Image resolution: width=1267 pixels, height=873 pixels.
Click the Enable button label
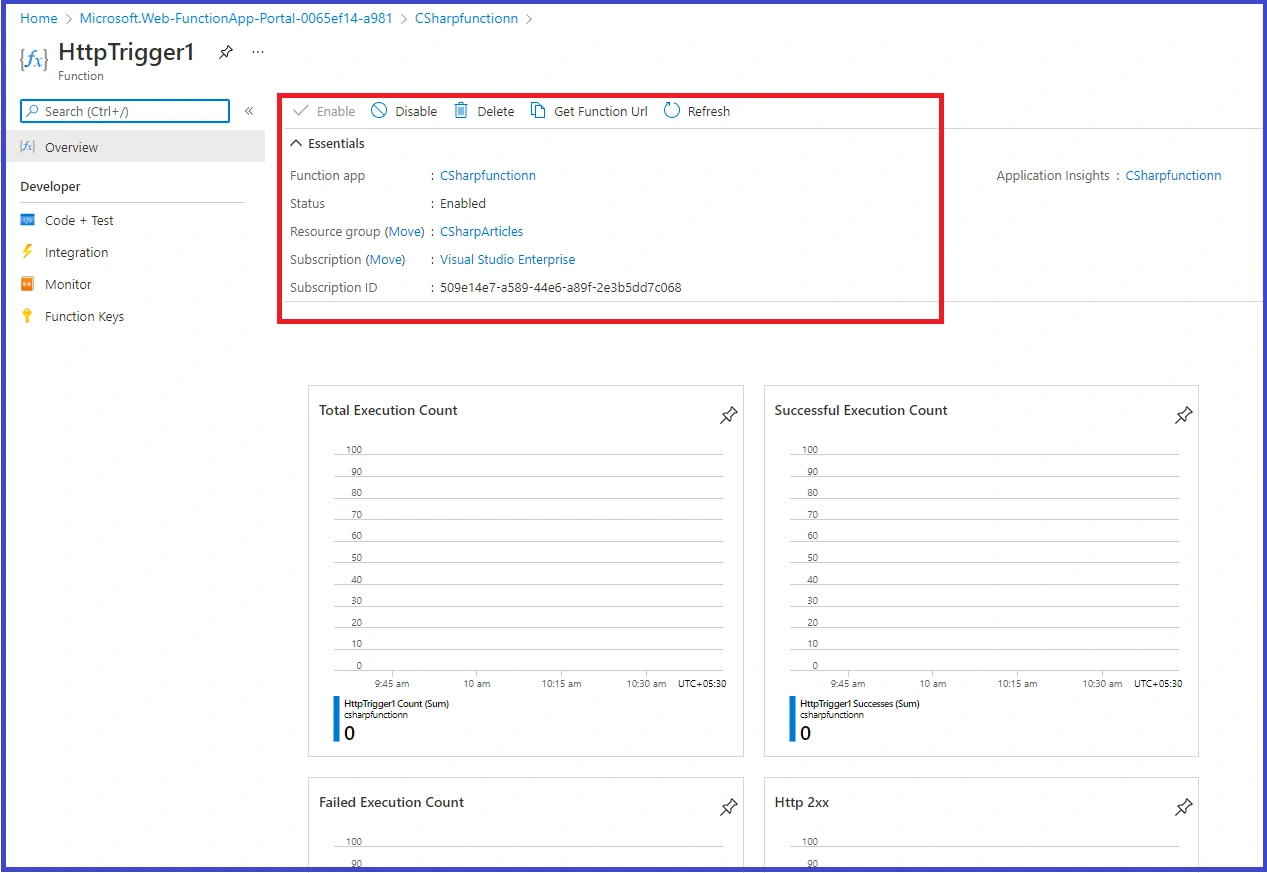[336, 111]
